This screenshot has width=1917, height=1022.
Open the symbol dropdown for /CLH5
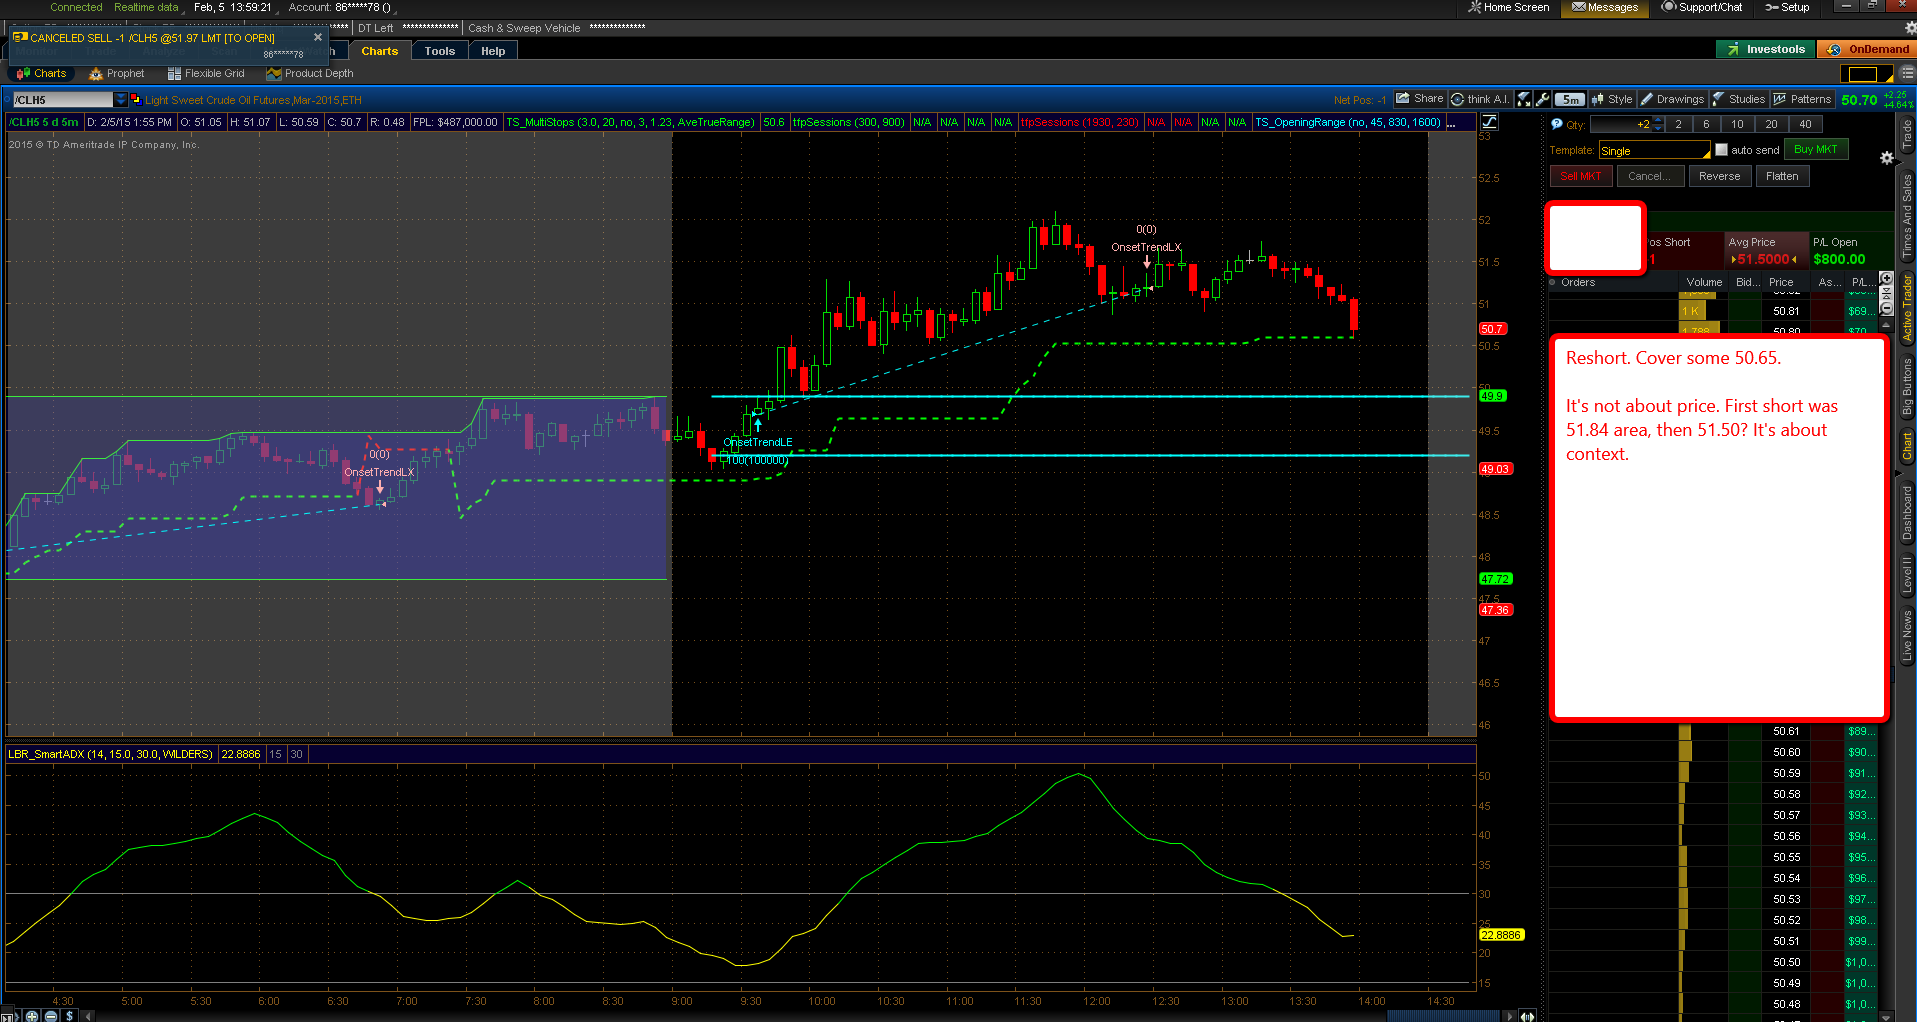click(x=121, y=99)
